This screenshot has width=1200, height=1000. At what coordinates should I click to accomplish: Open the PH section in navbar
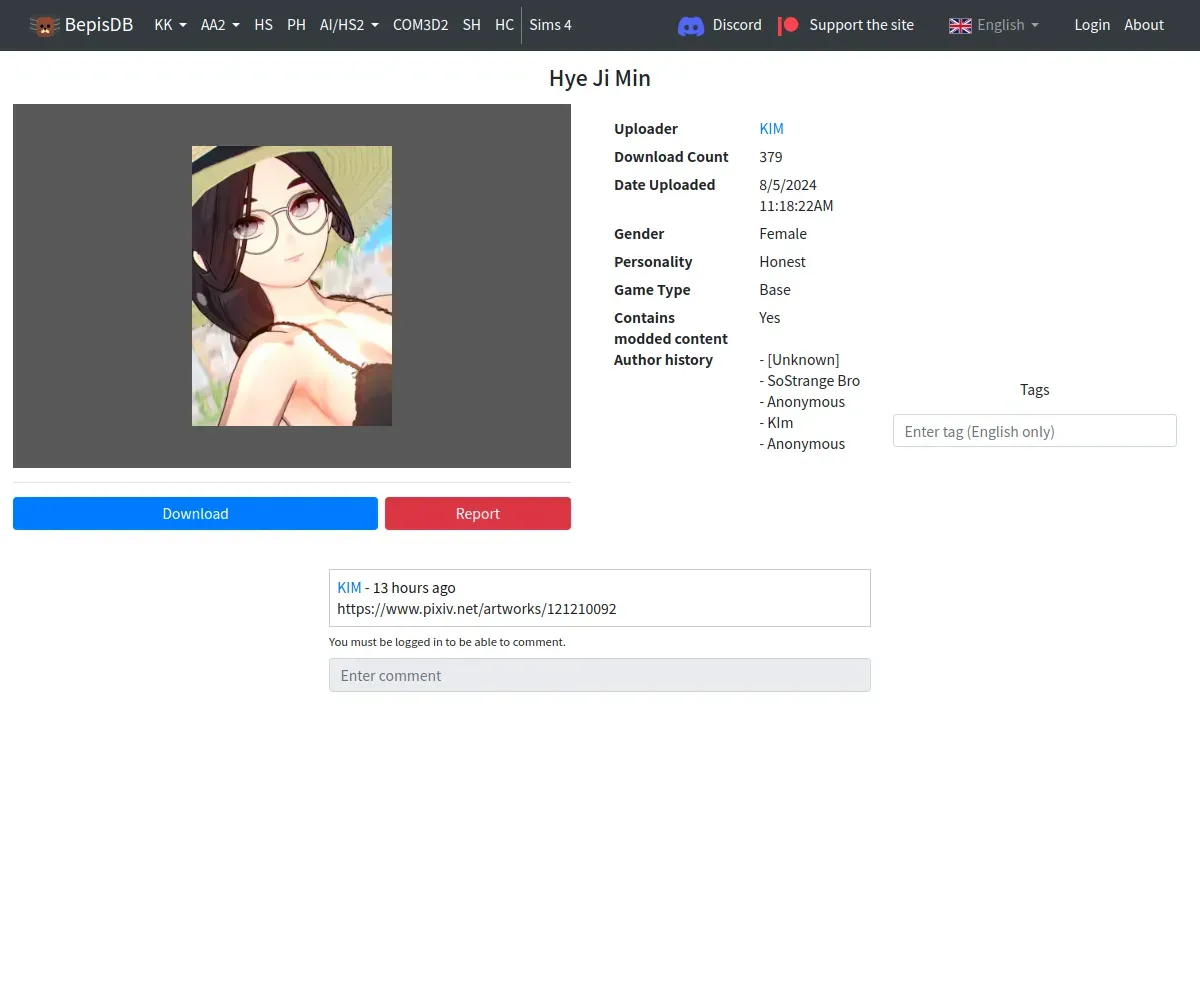point(296,25)
